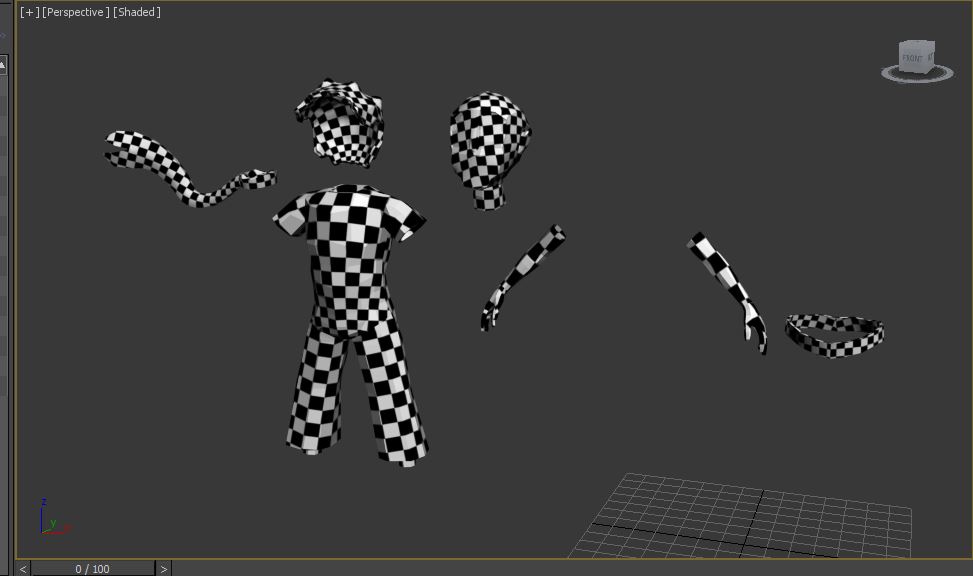Viewport: 973px width, 576px height.
Task: Open the Perspective view label menu
Action: tap(76, 12)
